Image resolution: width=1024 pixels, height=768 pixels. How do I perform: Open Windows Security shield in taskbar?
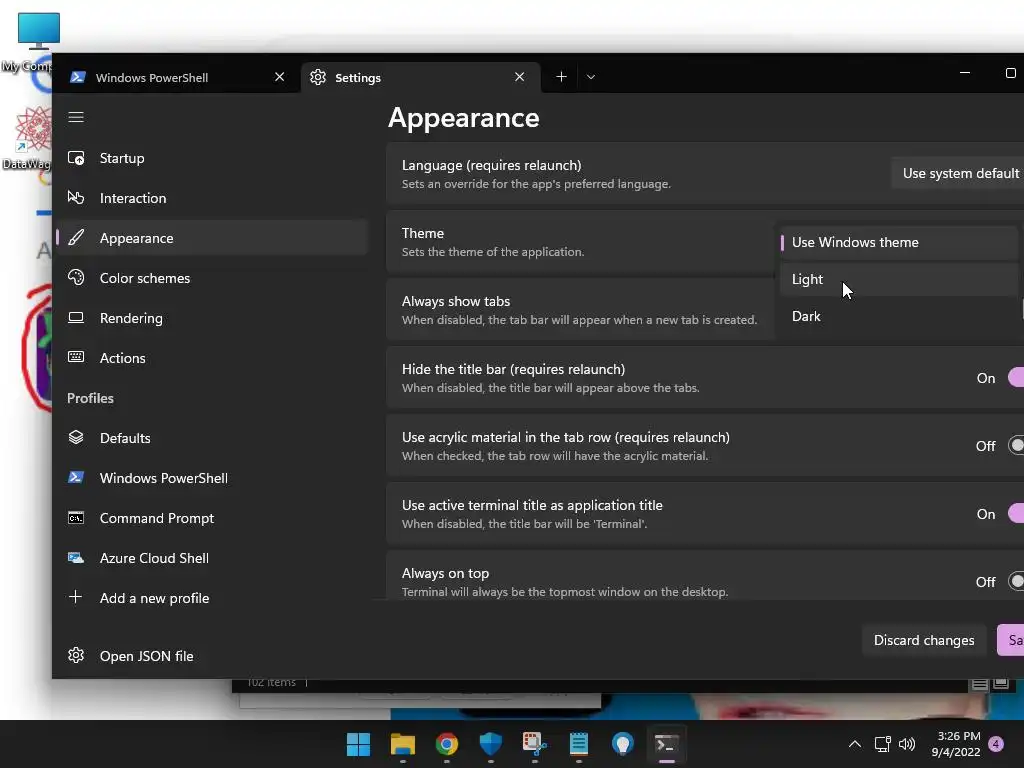(x=490, y=744)
